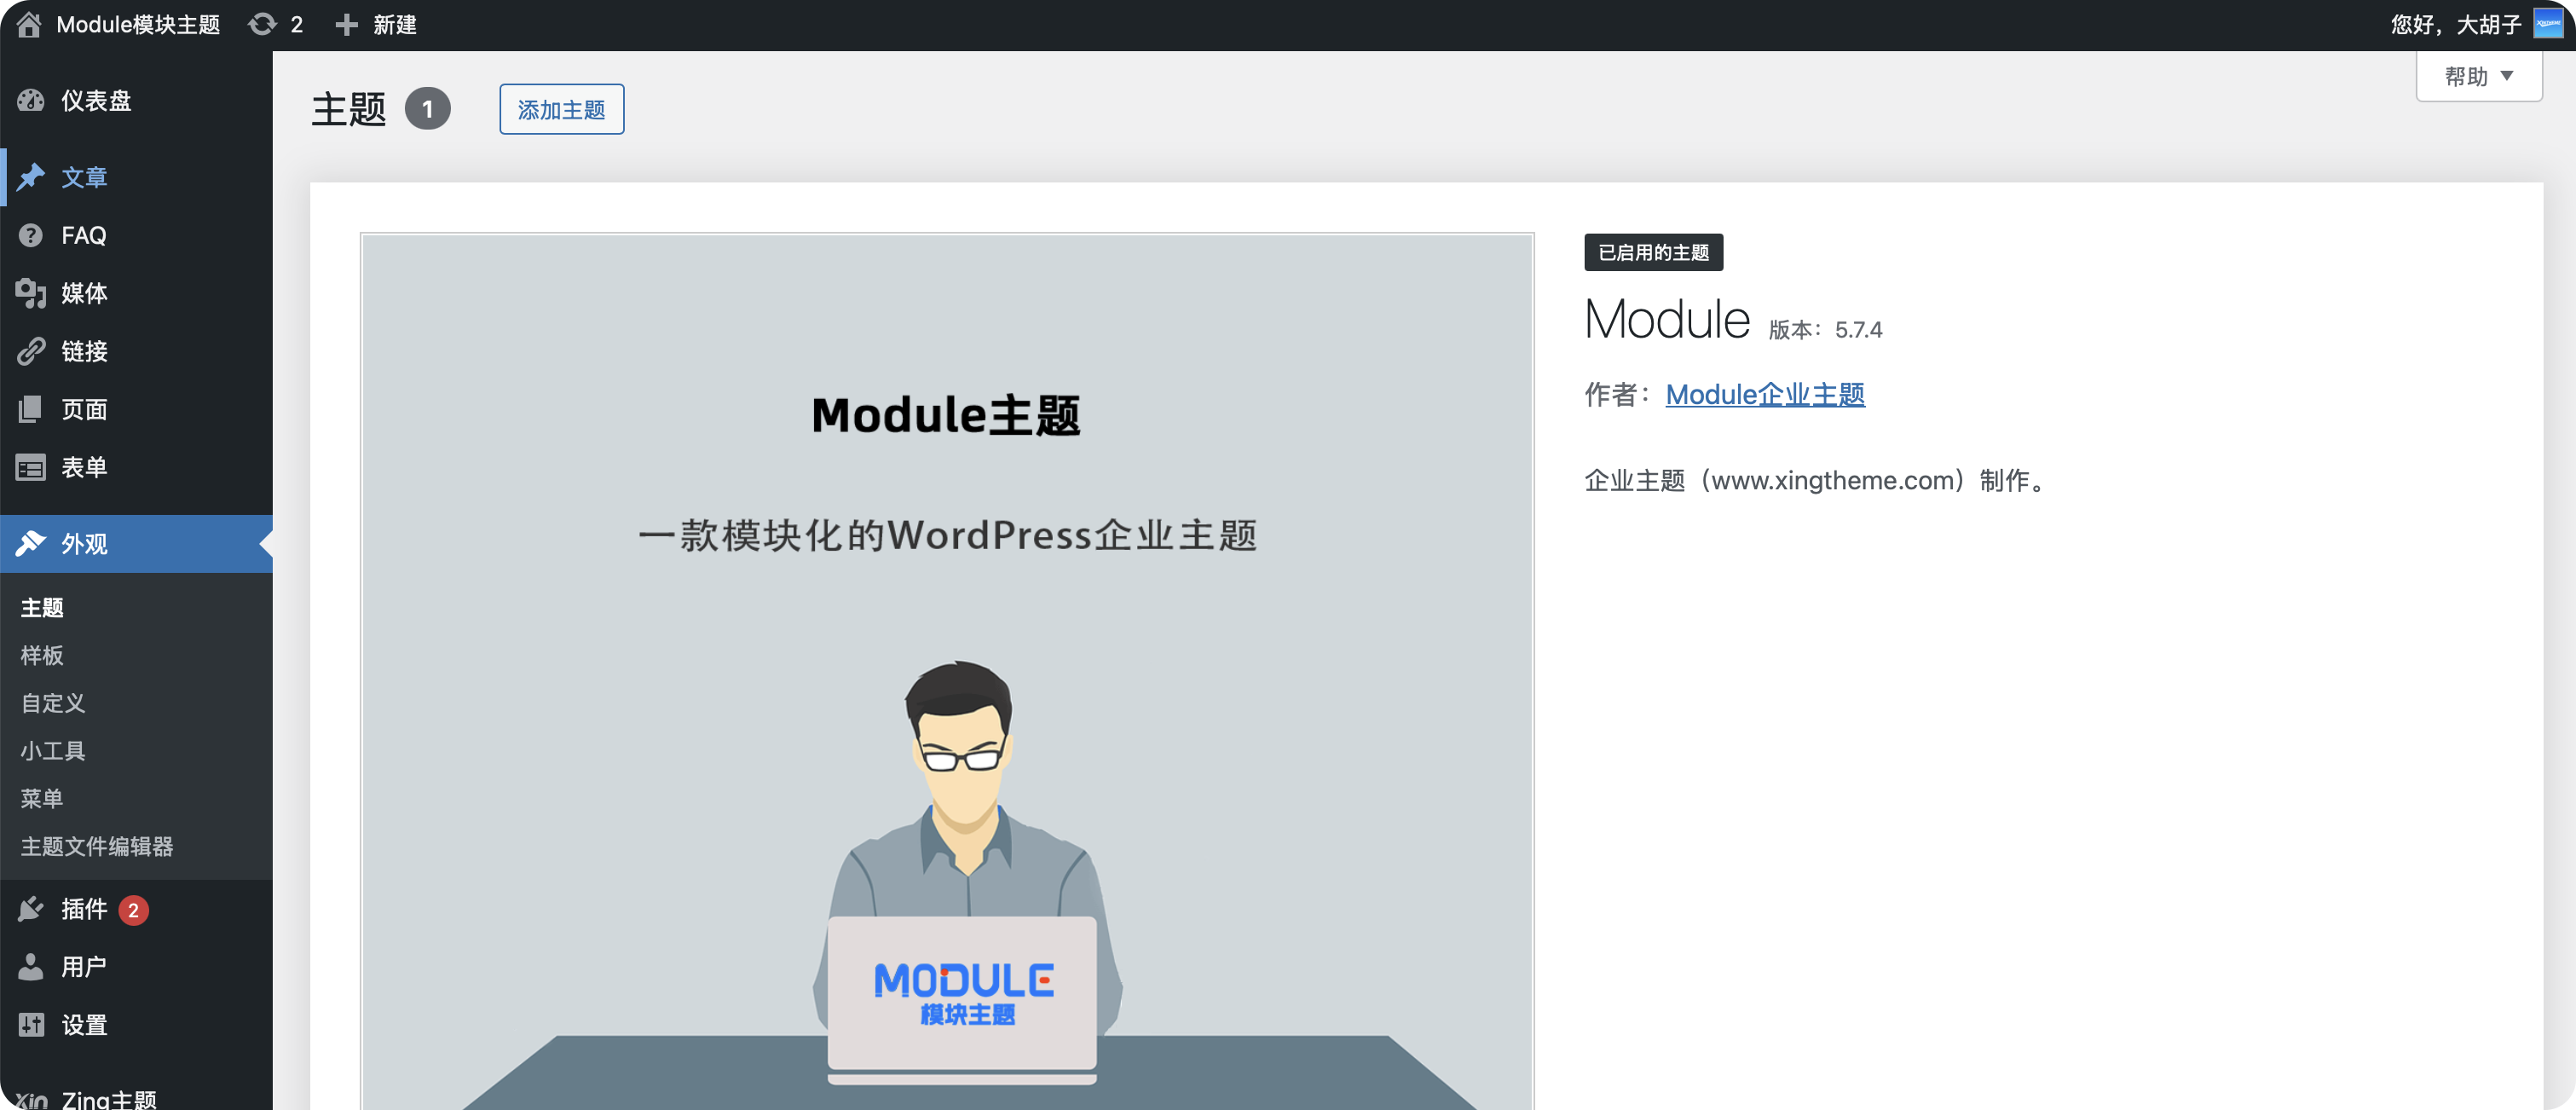Open the updates refresh icon
Screen dimensions: 2576x1110
pyautogui.click(x=262, y=25)
